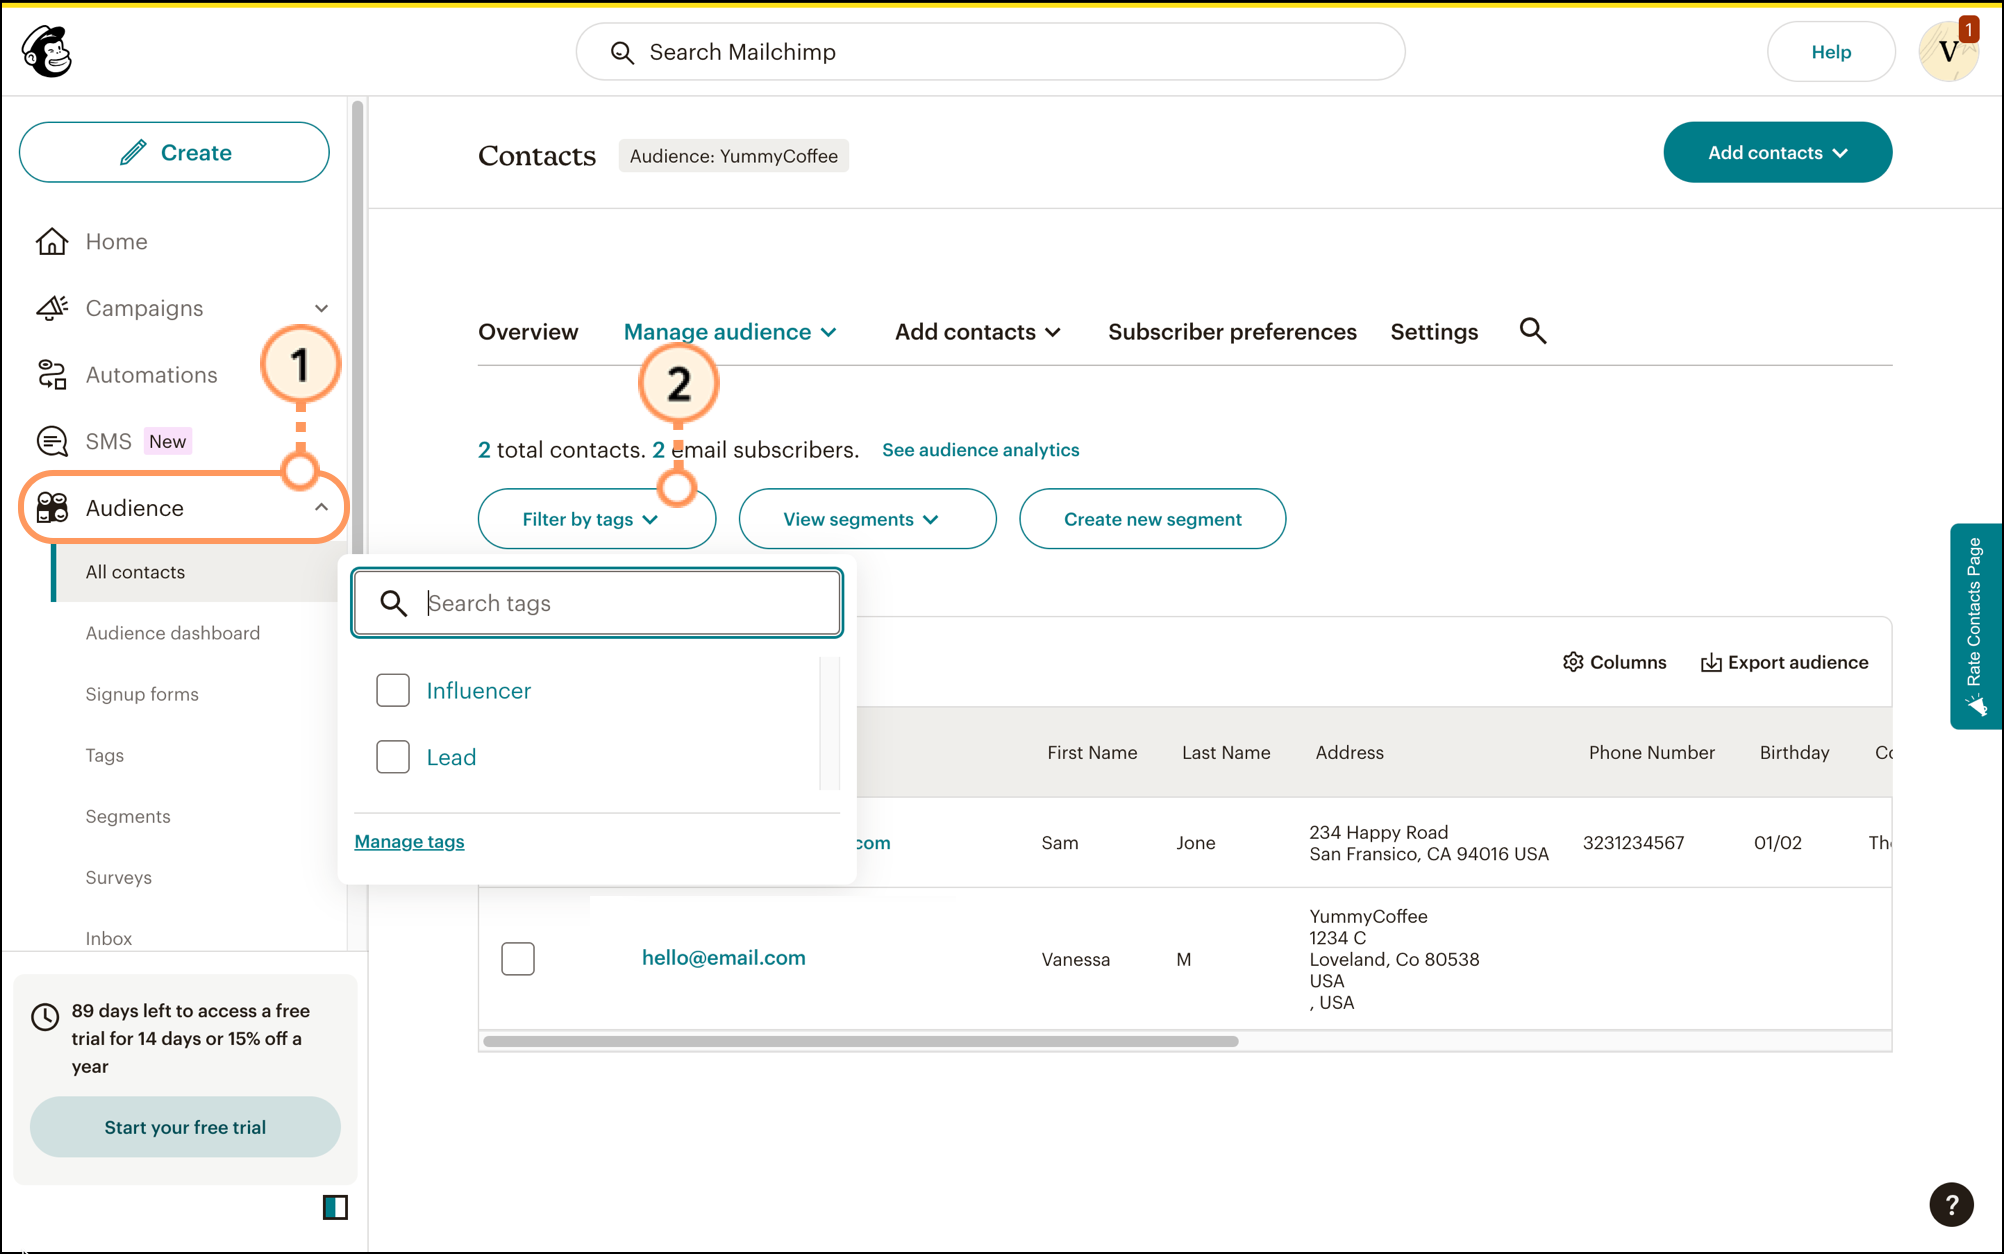Click the Columns button
Screen dimensions: 2004x1254
coord(1614,662)
